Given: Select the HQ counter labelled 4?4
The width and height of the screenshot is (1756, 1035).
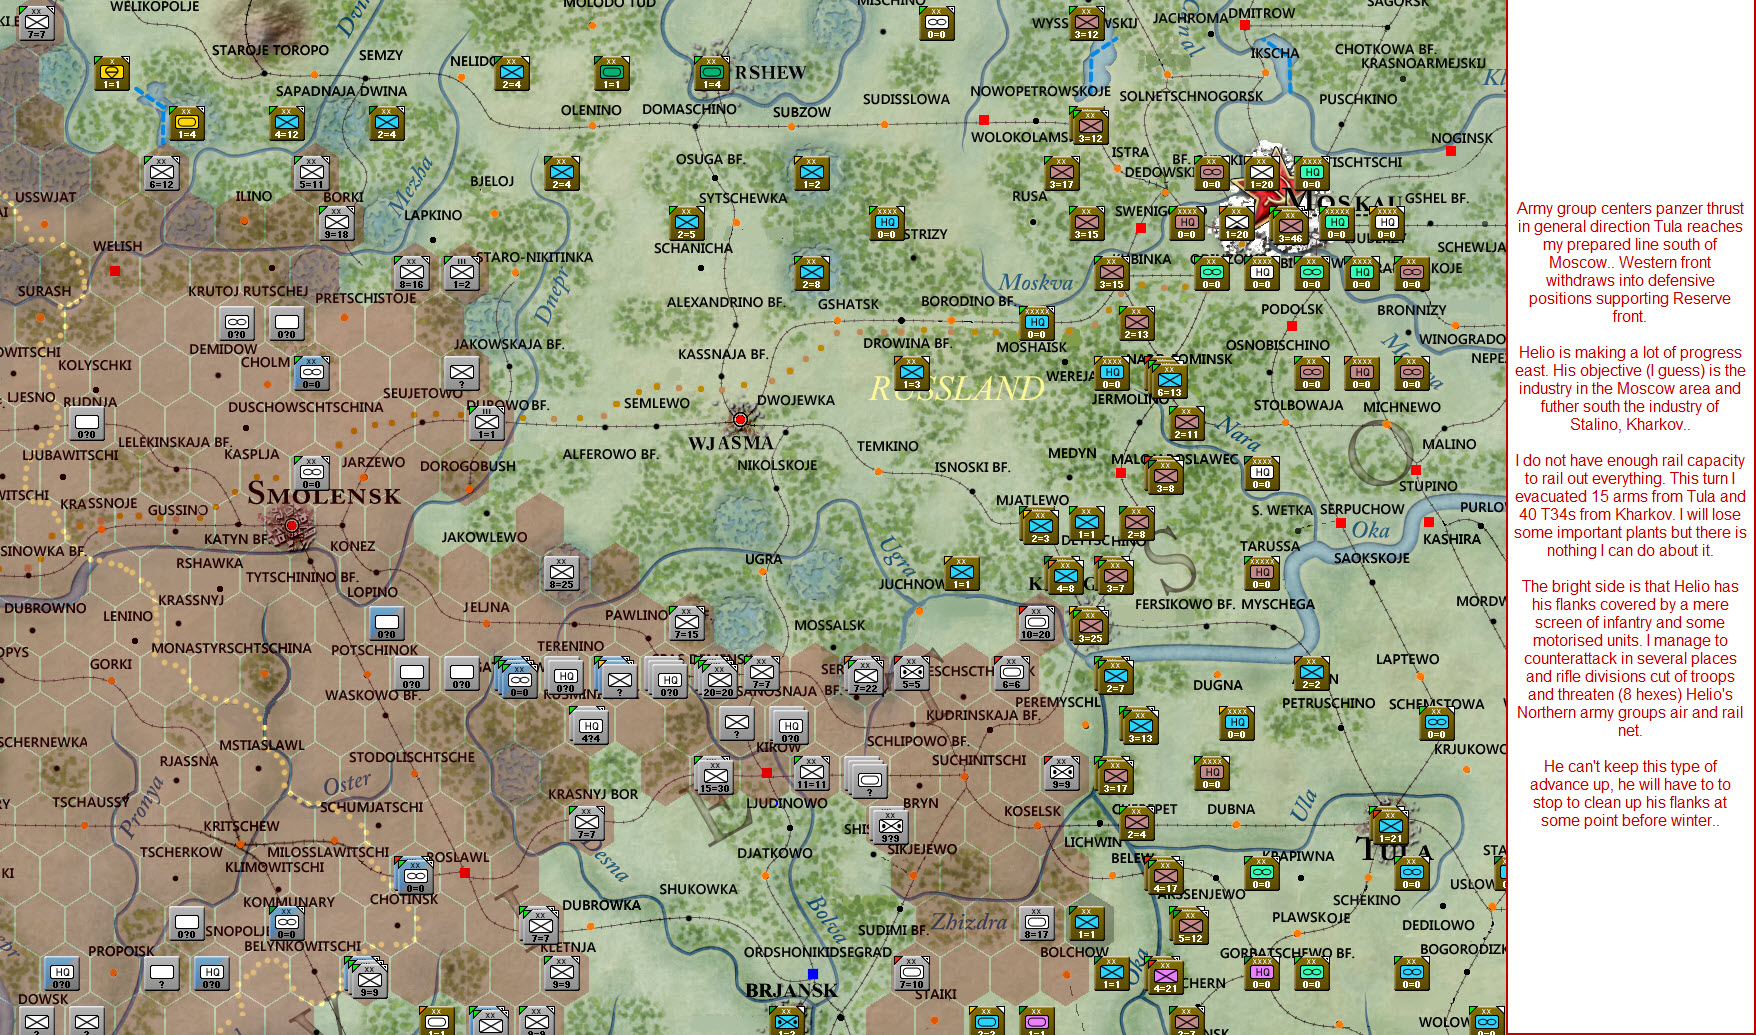Looking at the screenshot, I should tap(590, 727).
